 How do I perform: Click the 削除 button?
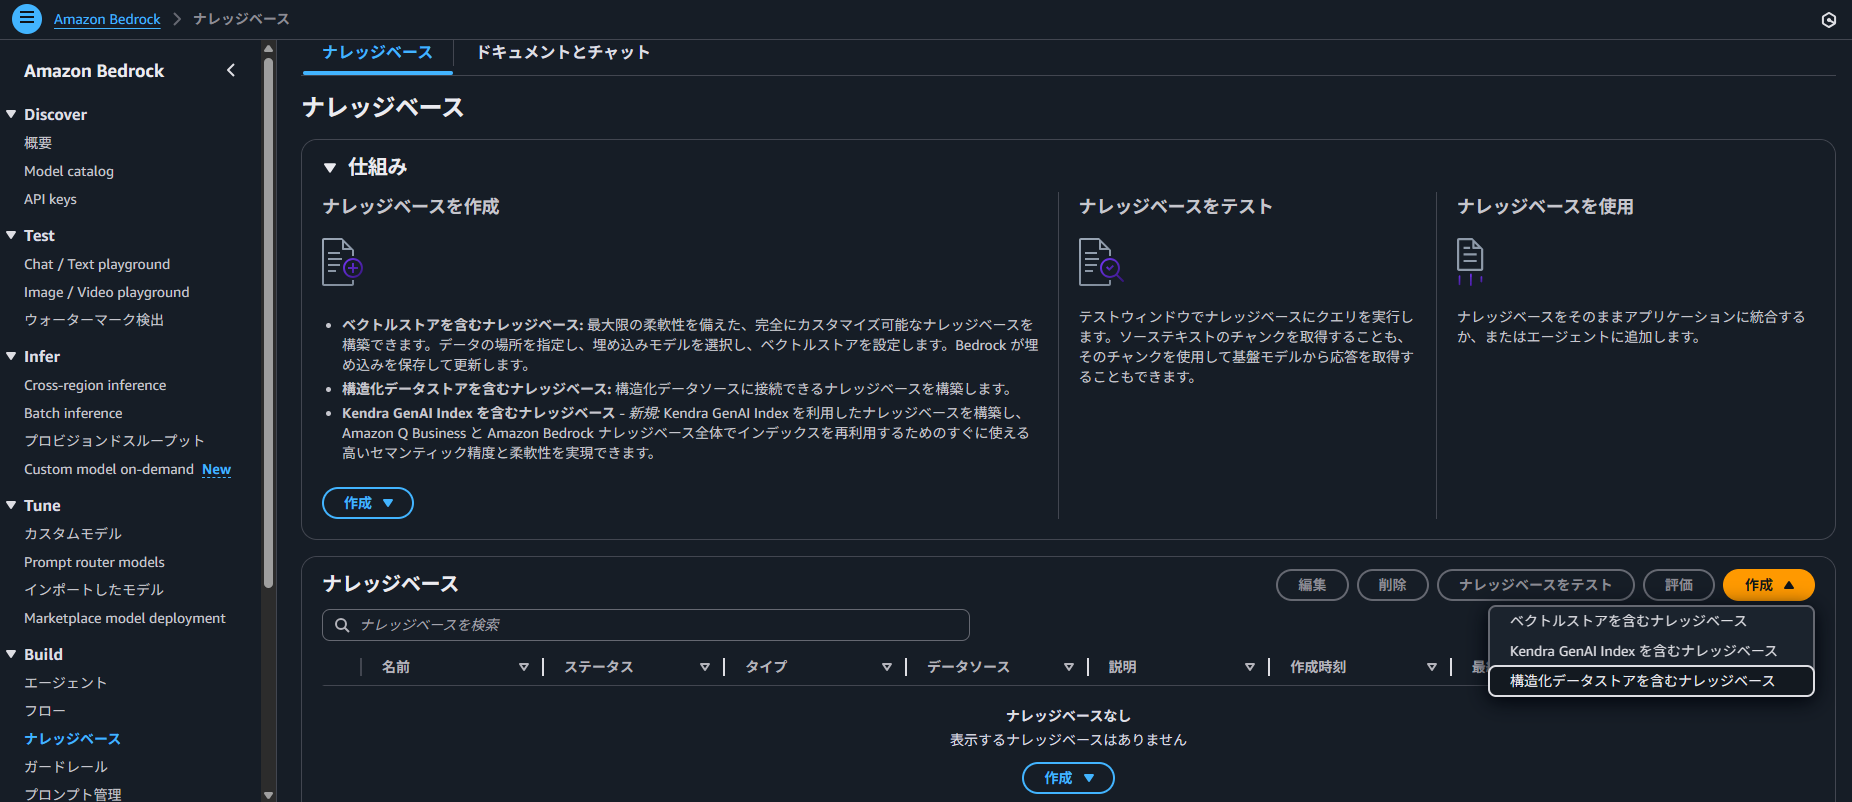pyautogui.click(x=1392, y=585)
